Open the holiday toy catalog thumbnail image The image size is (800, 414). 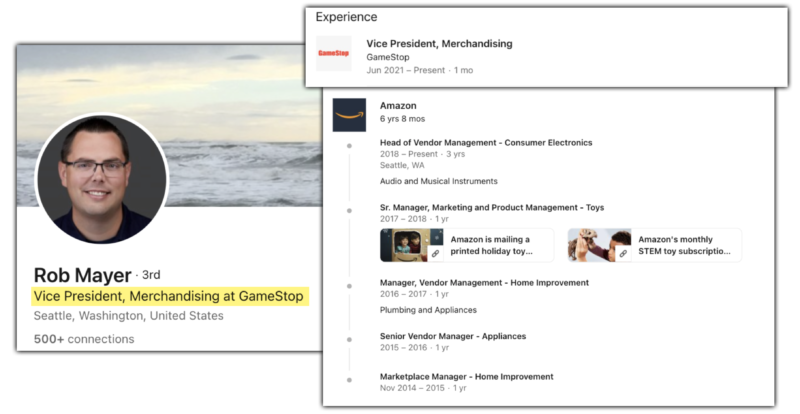[411, 245]
